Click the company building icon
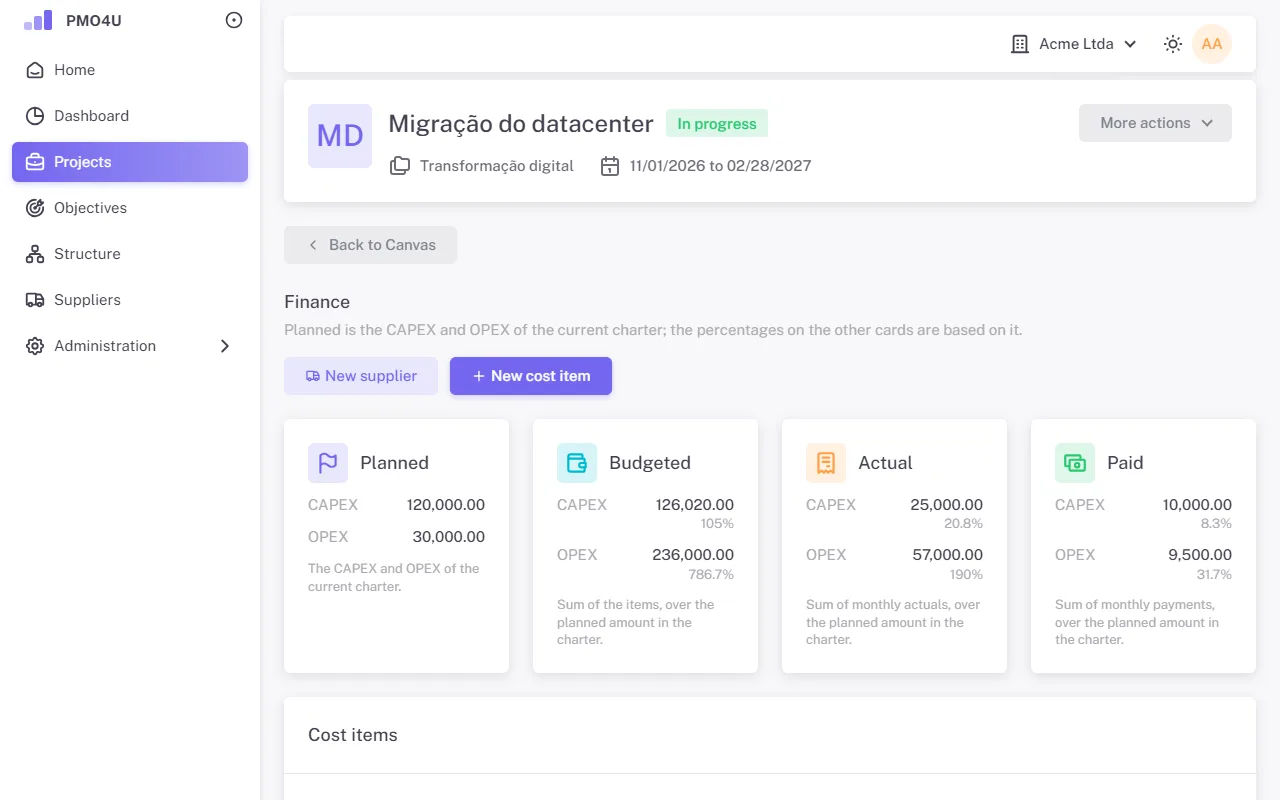 [1020, 44]
